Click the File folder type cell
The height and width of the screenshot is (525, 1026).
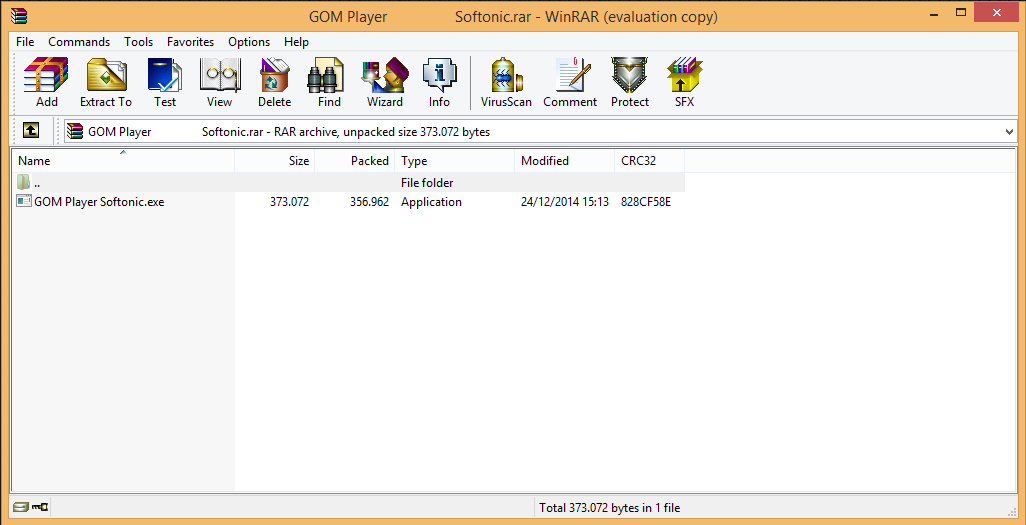tap(427, 183)
